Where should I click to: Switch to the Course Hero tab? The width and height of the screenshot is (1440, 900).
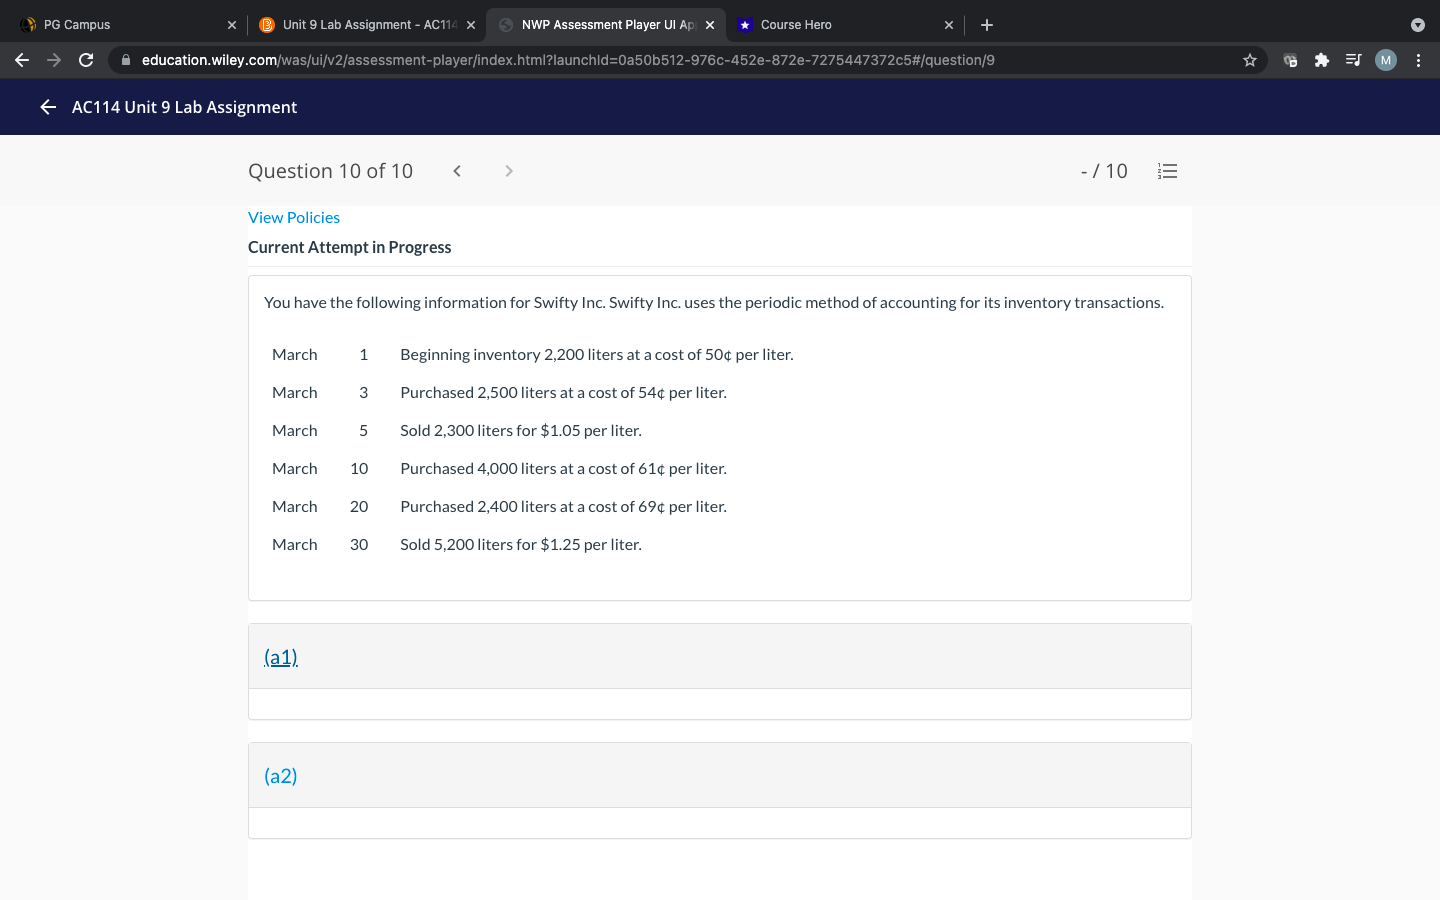pyautogui.click(x=845, y=25)
